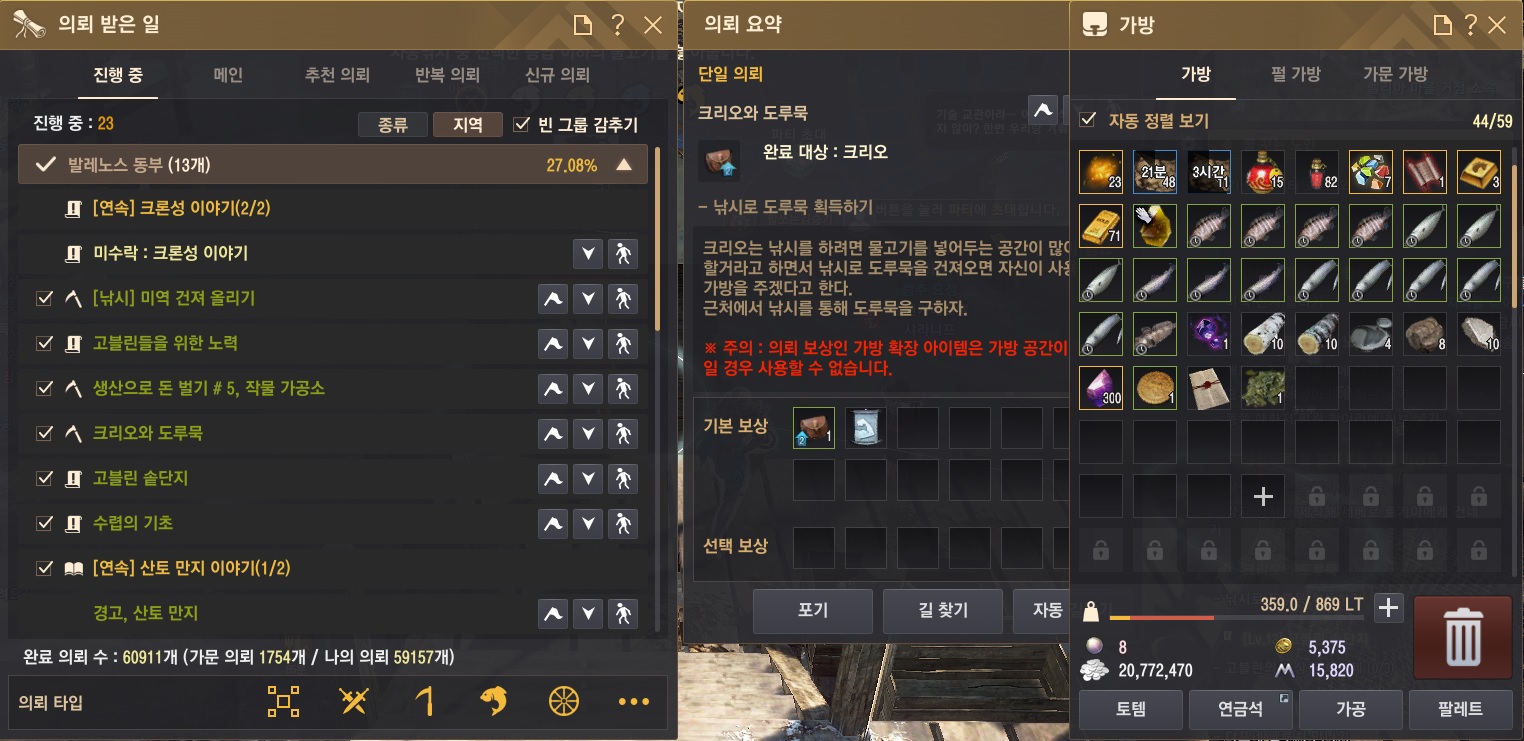Click the 포기 button to abandon quest
1524x741 pixels.
[x=812, y=610]
